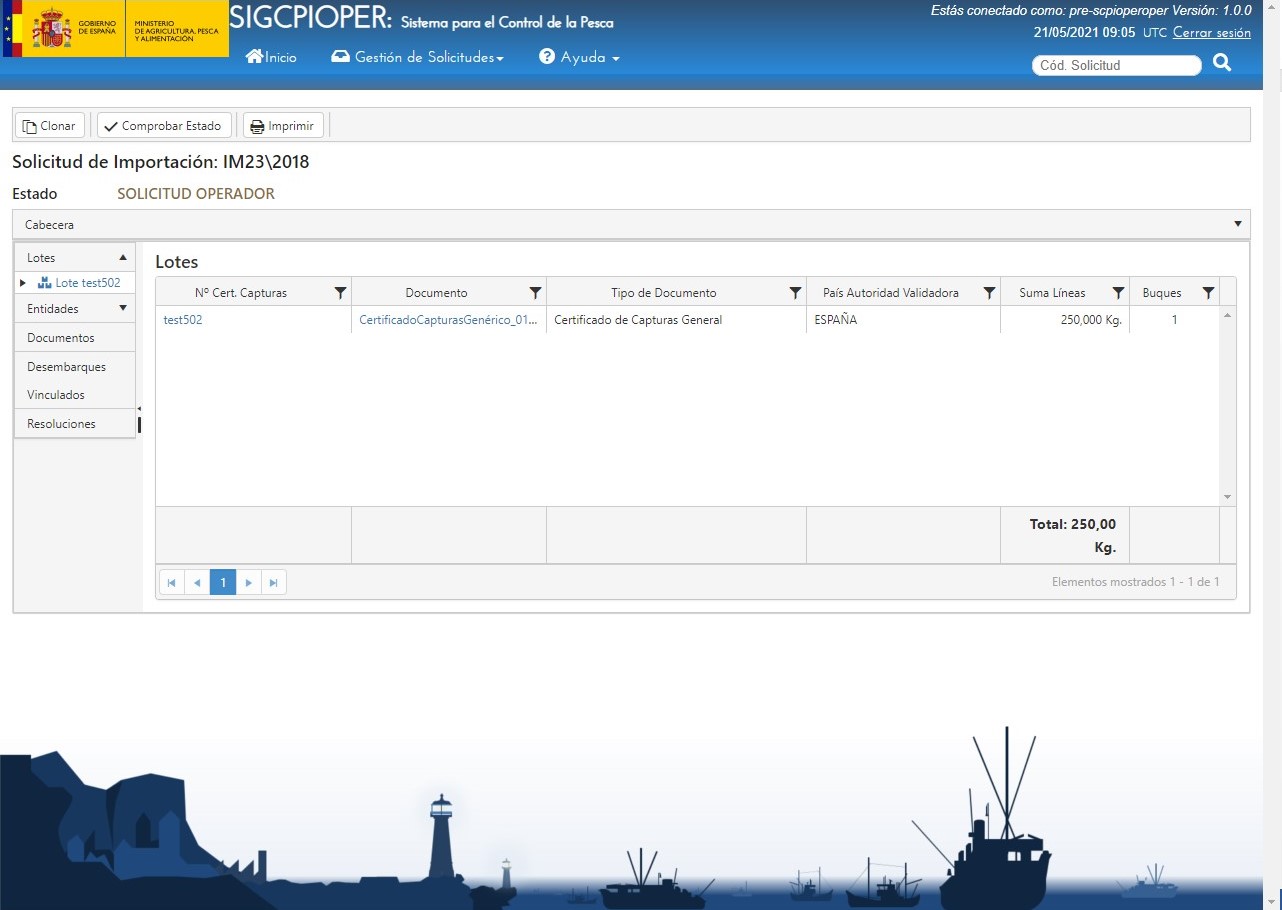
Task: Open filter for Tipo de Documento column
Action: tap(795, 293)
